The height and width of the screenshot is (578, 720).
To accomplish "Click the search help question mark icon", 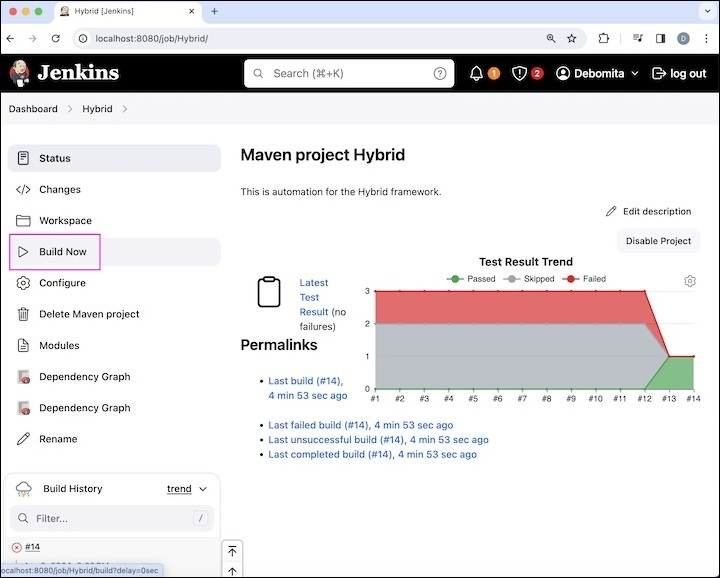I will (440, 73).
